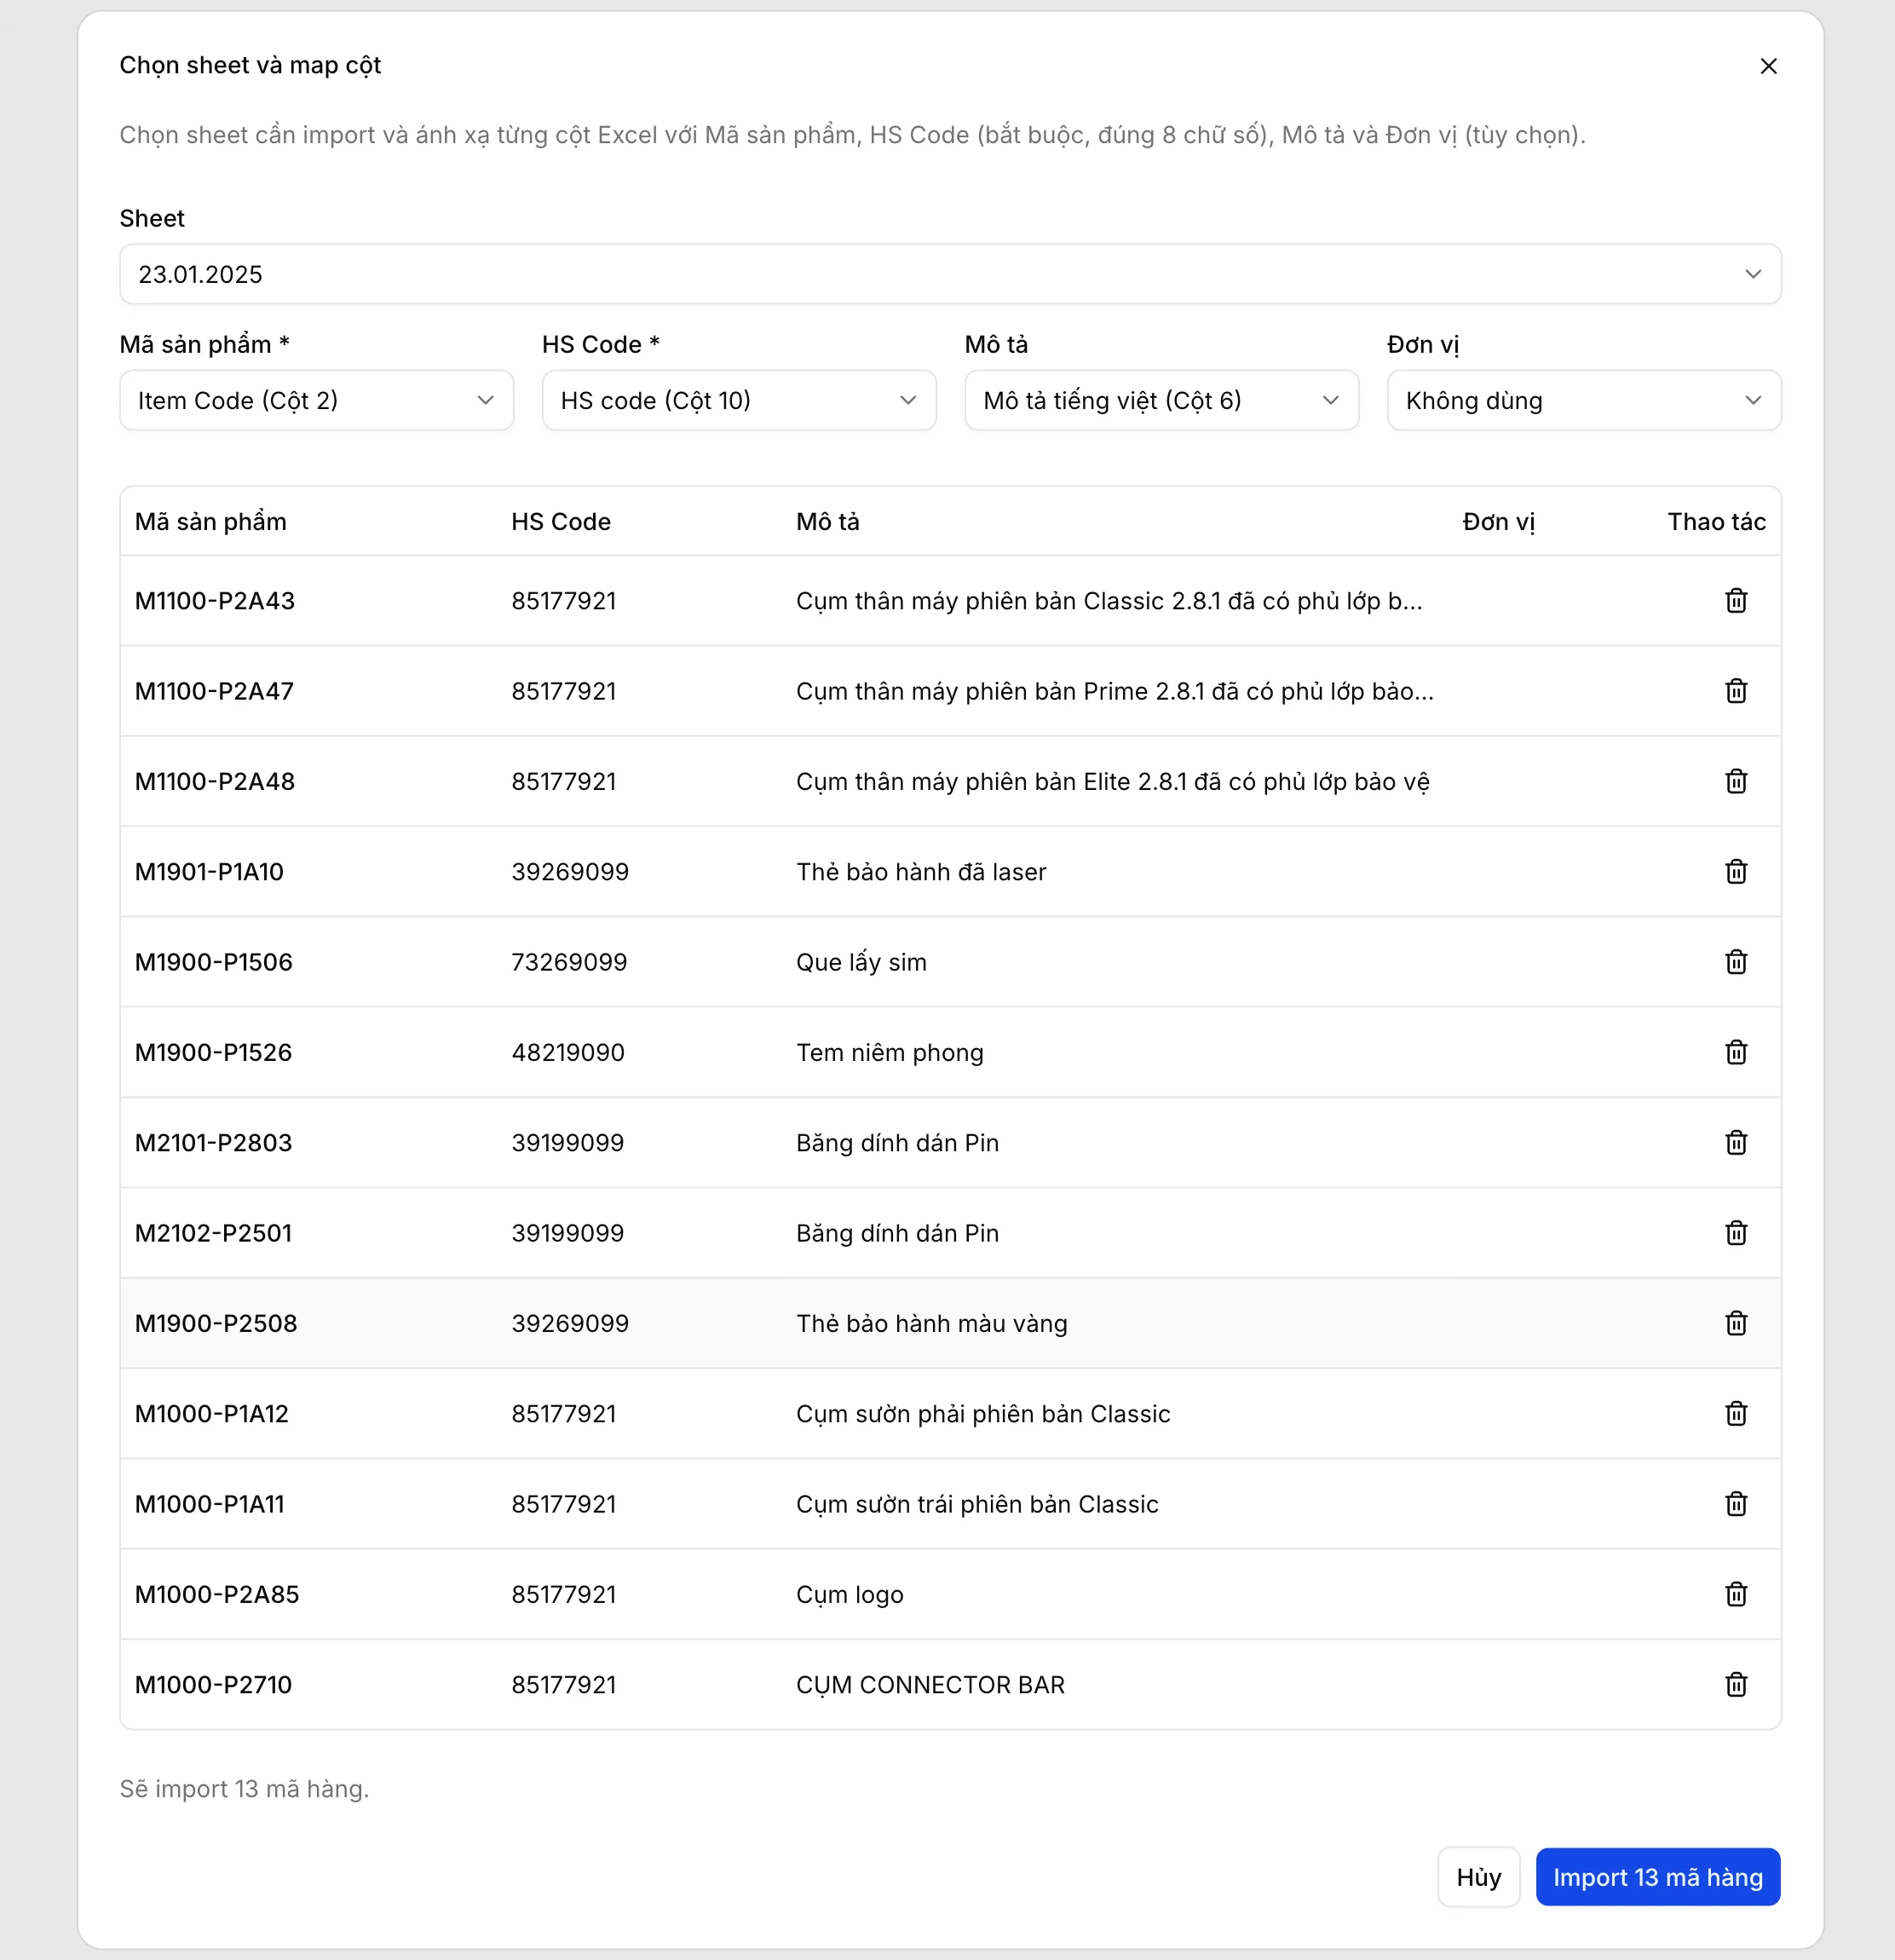
Task: Remove the M1900-P2508 warranty card row
Action: (1736, 1322)
